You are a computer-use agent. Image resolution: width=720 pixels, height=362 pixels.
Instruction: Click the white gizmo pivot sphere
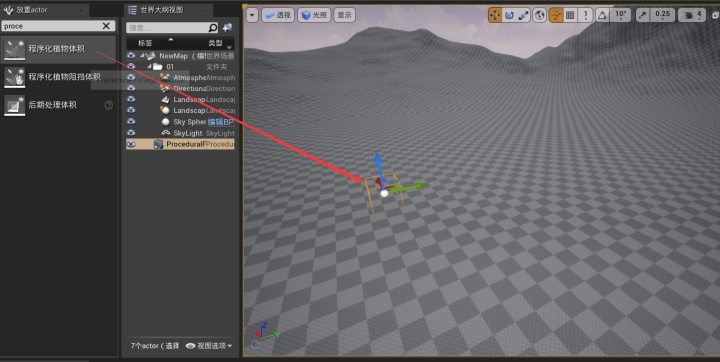384,193
